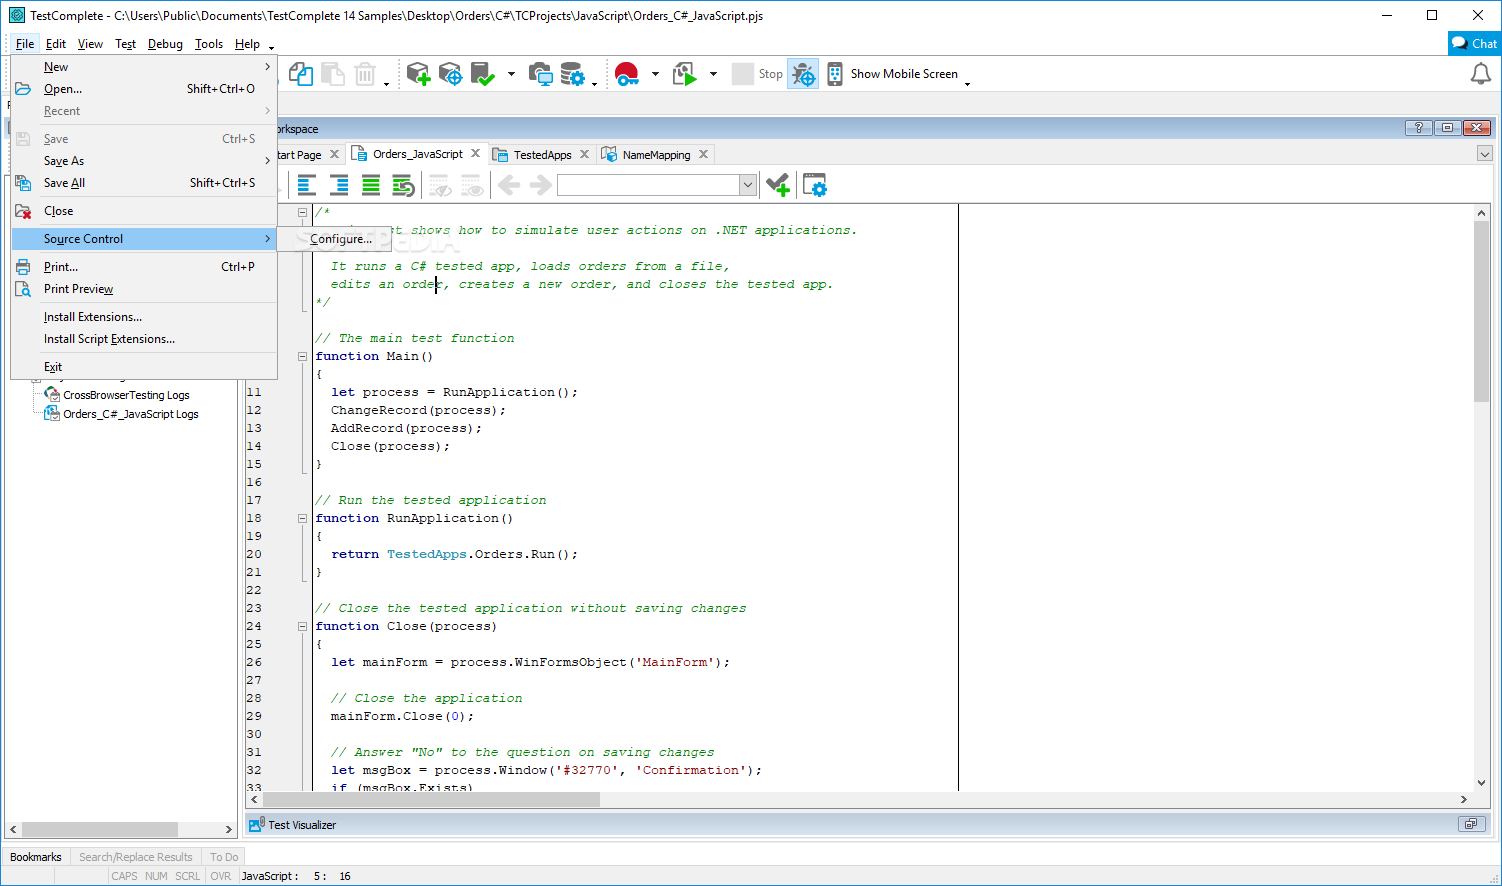Open the To Do bottom tab
The image size is (1502, 886).
(224, 857)
